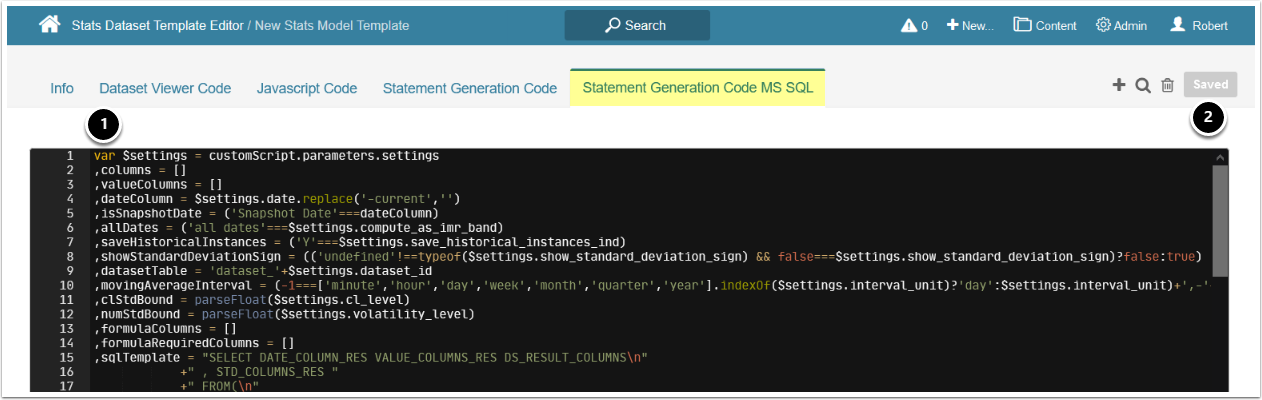
Task: Go to Statement Generation Code tab
Action: (469, 88)
